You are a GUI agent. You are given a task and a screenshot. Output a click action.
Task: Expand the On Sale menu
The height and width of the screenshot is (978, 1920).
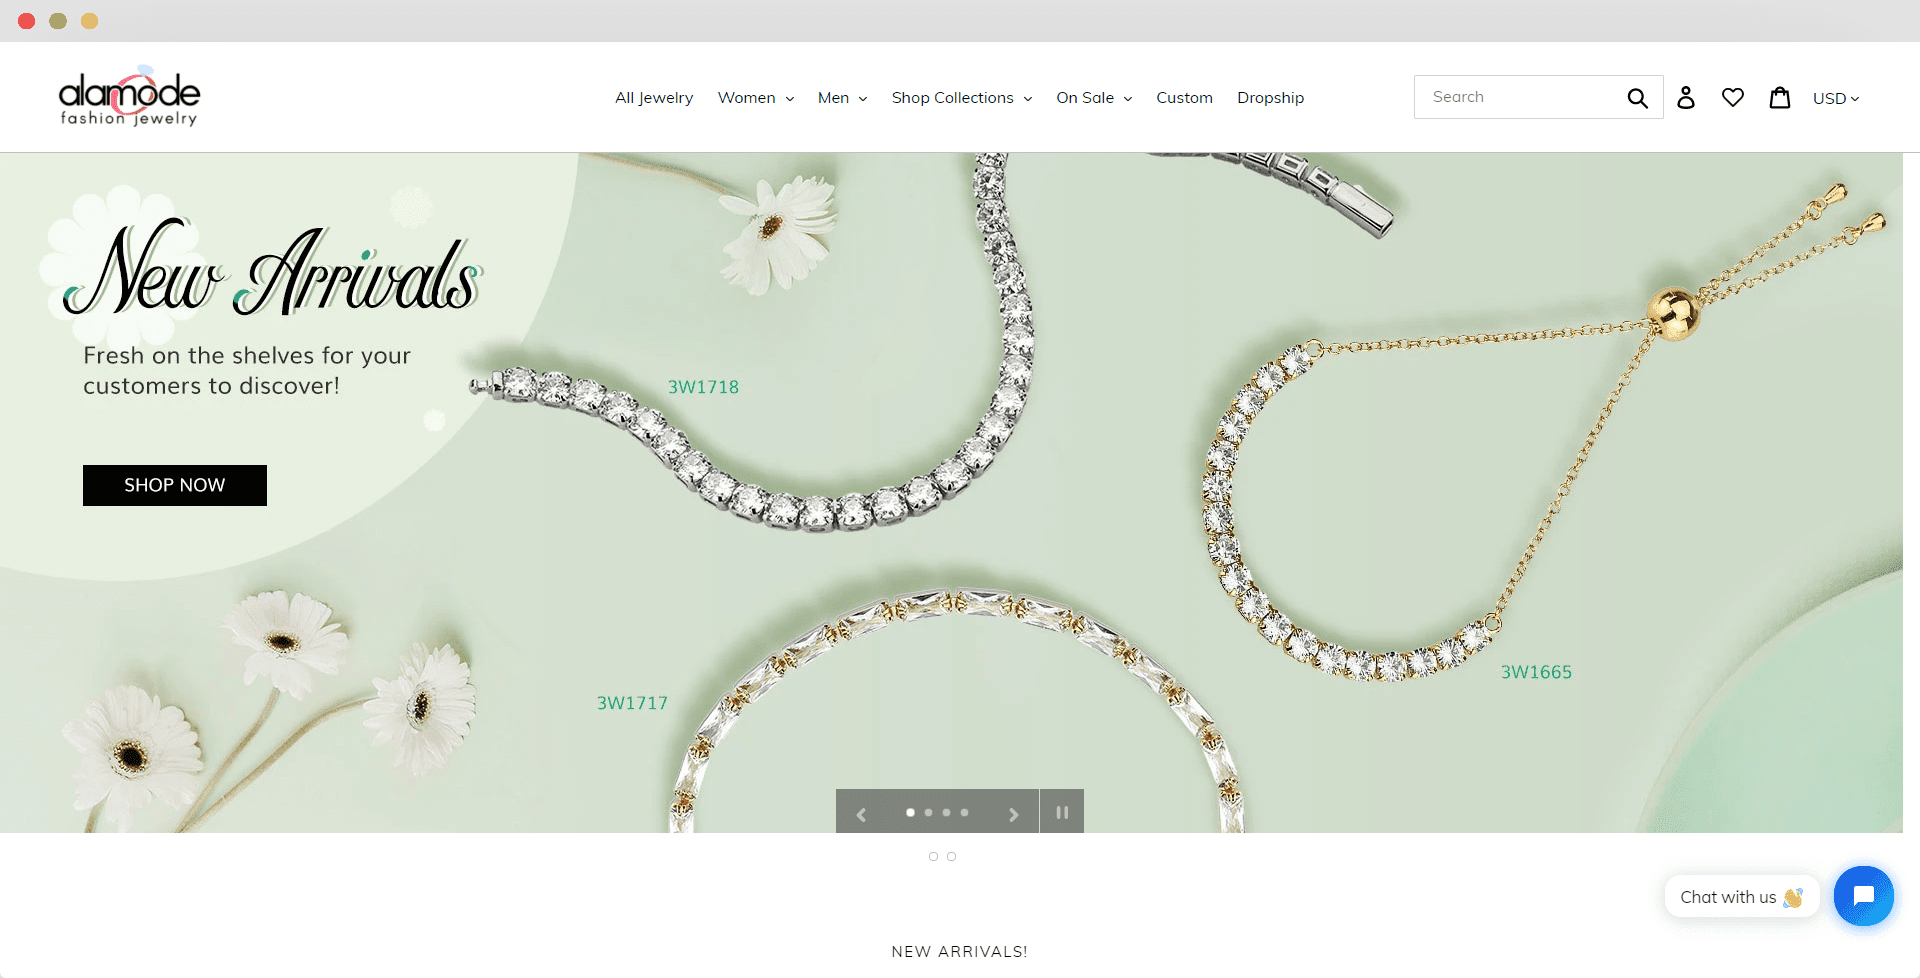click(x=1094, y=98)
